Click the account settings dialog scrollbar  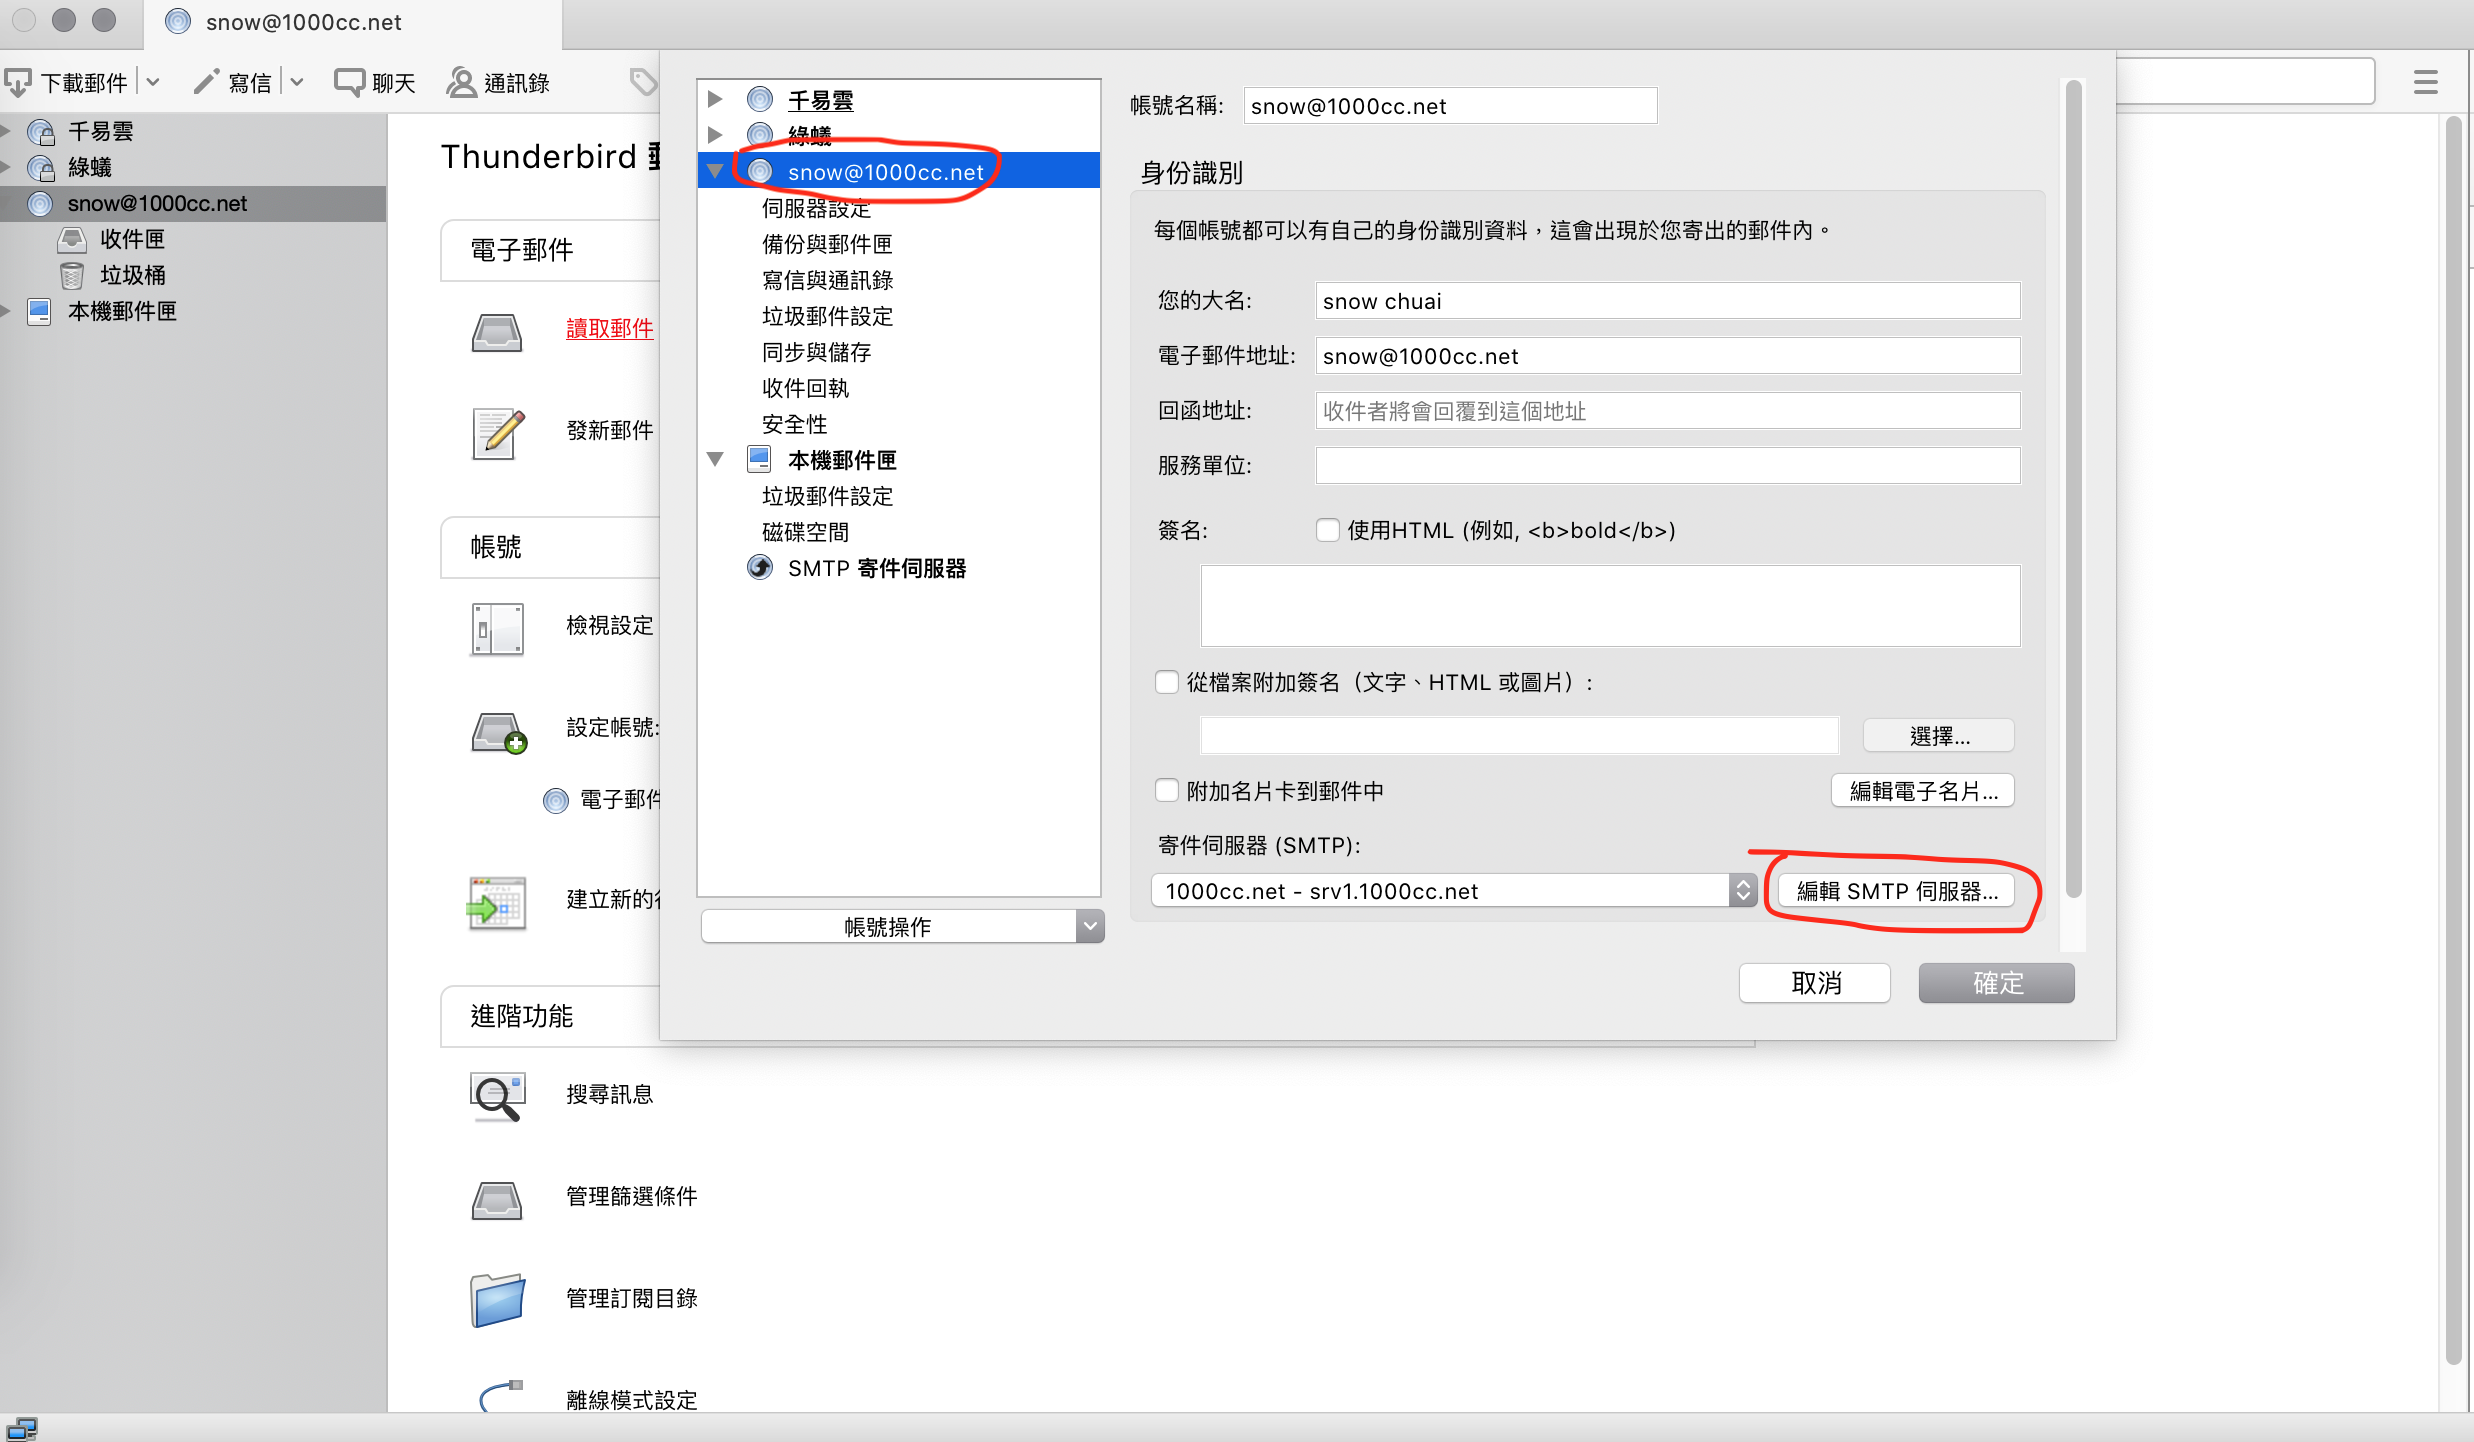(2073, 490)
